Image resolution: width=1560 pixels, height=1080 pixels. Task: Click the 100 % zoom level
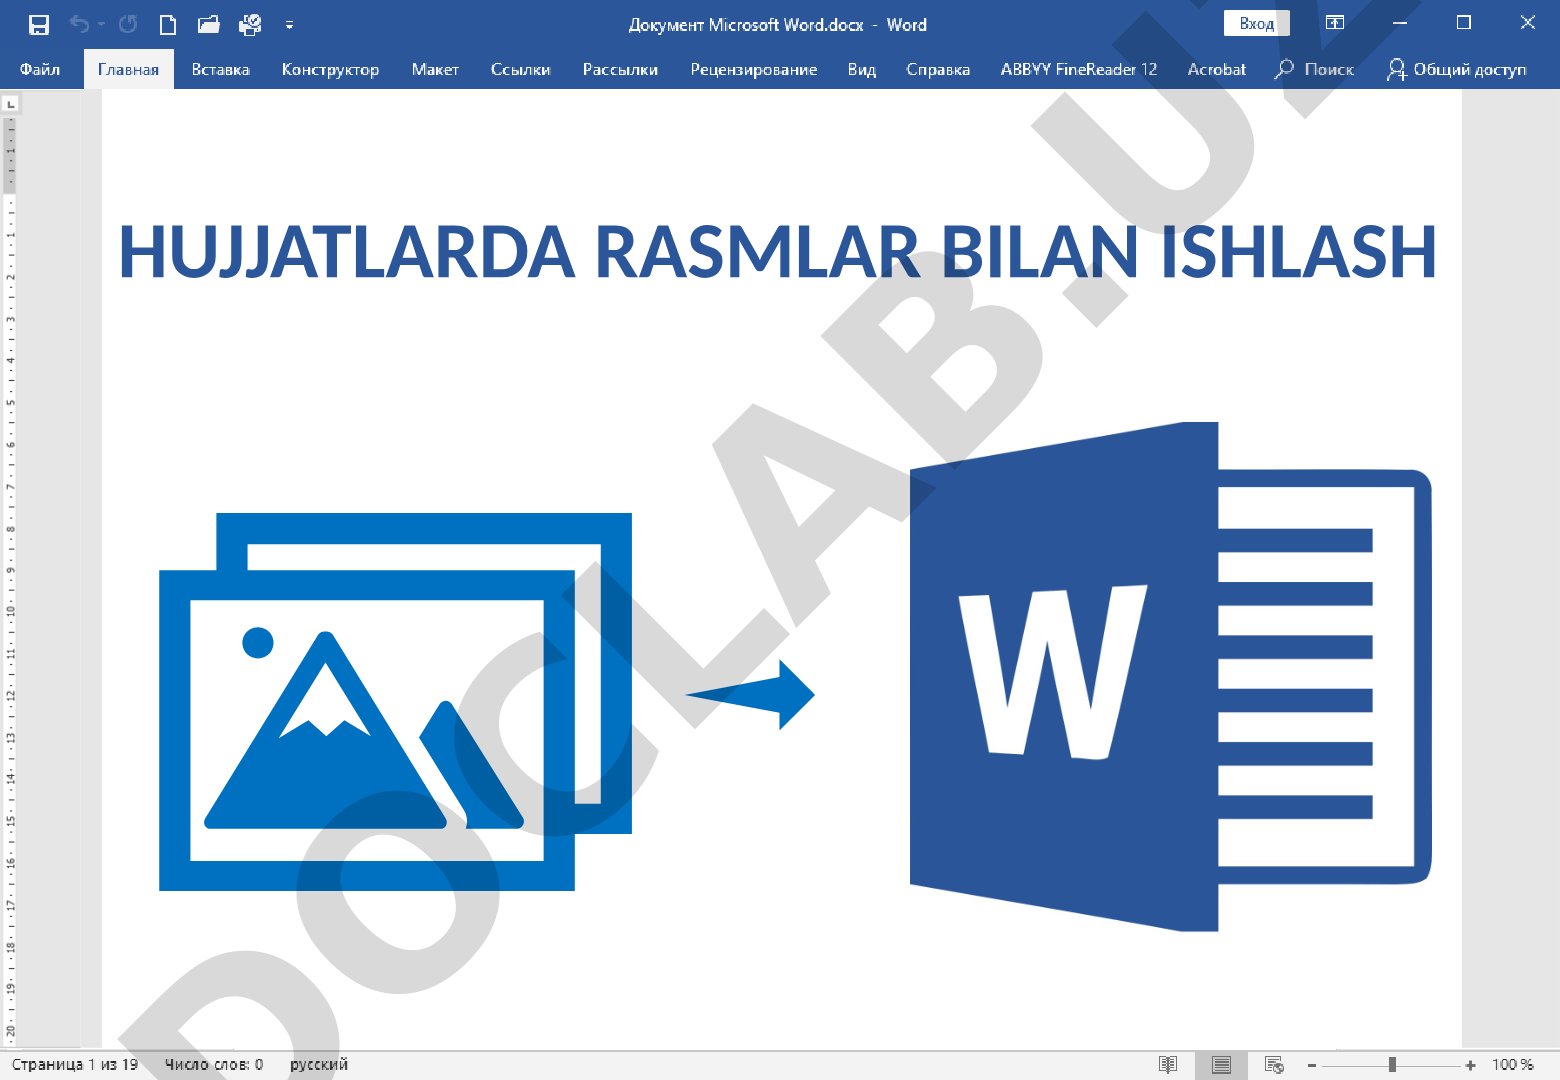point(1512,1064)
